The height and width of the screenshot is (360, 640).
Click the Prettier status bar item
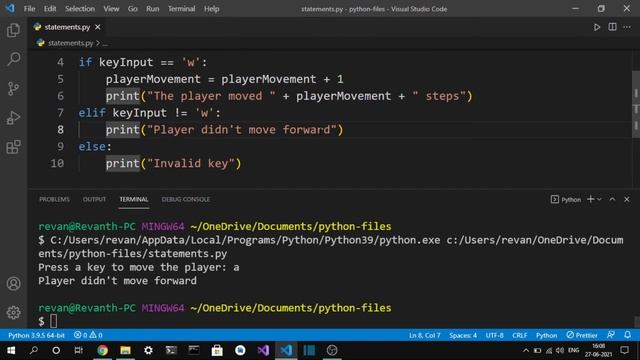582,335
